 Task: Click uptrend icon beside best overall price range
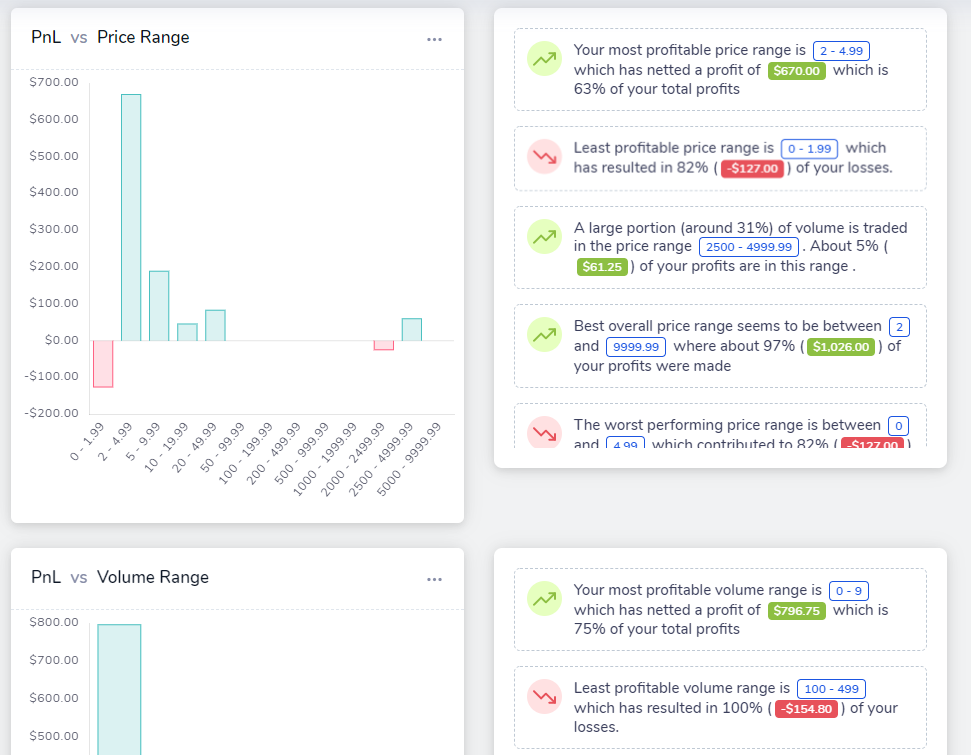click(544, 335)
